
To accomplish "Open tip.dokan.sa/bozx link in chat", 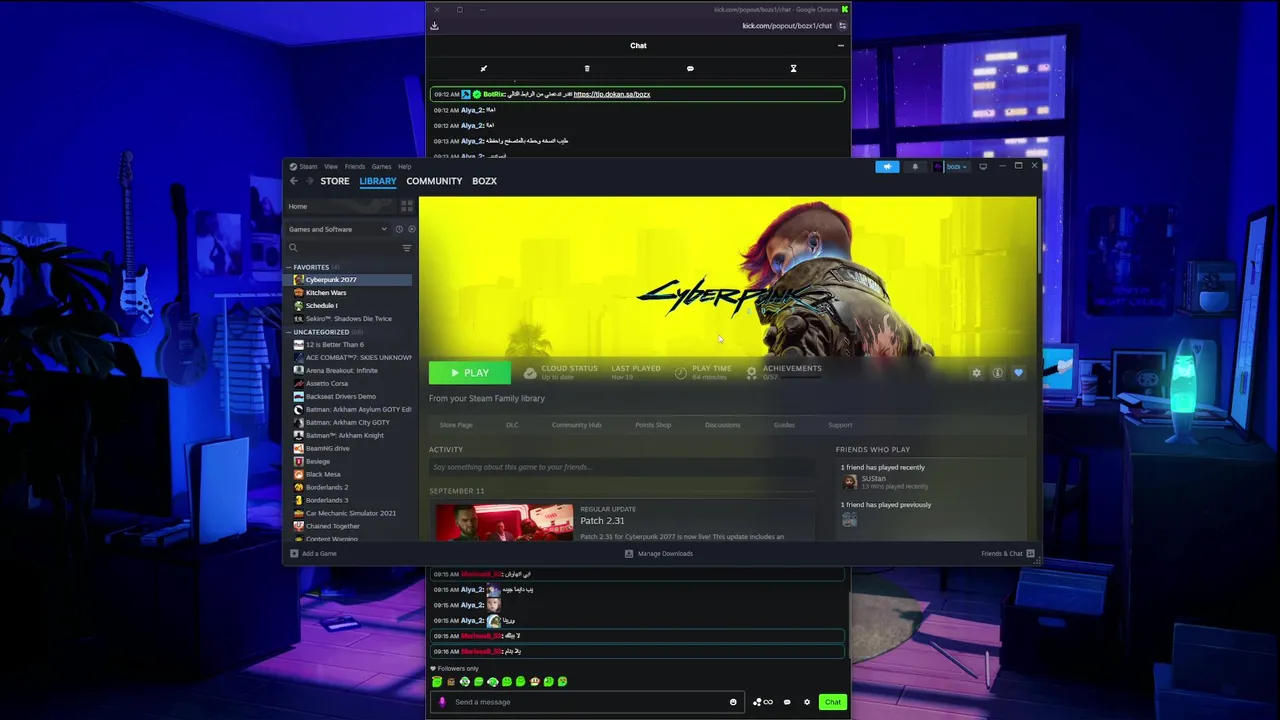I will 611,94.
